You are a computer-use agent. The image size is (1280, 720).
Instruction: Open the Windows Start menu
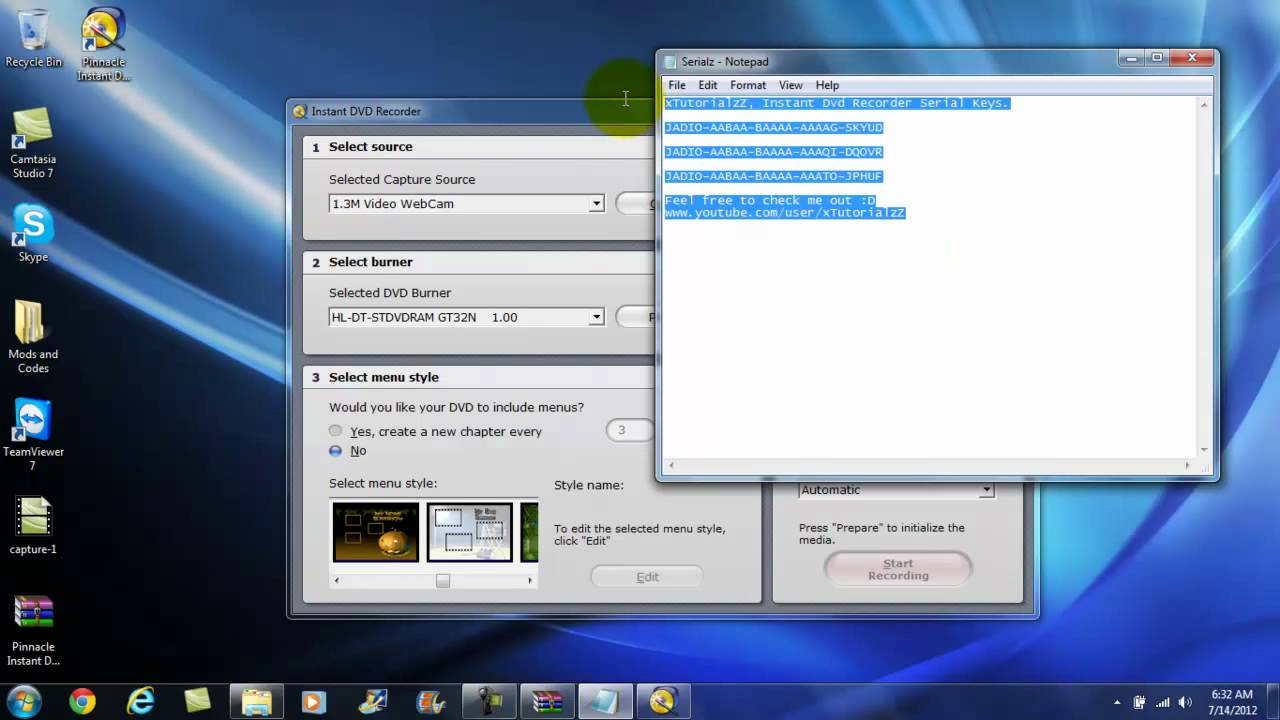[x=24, y=701]
